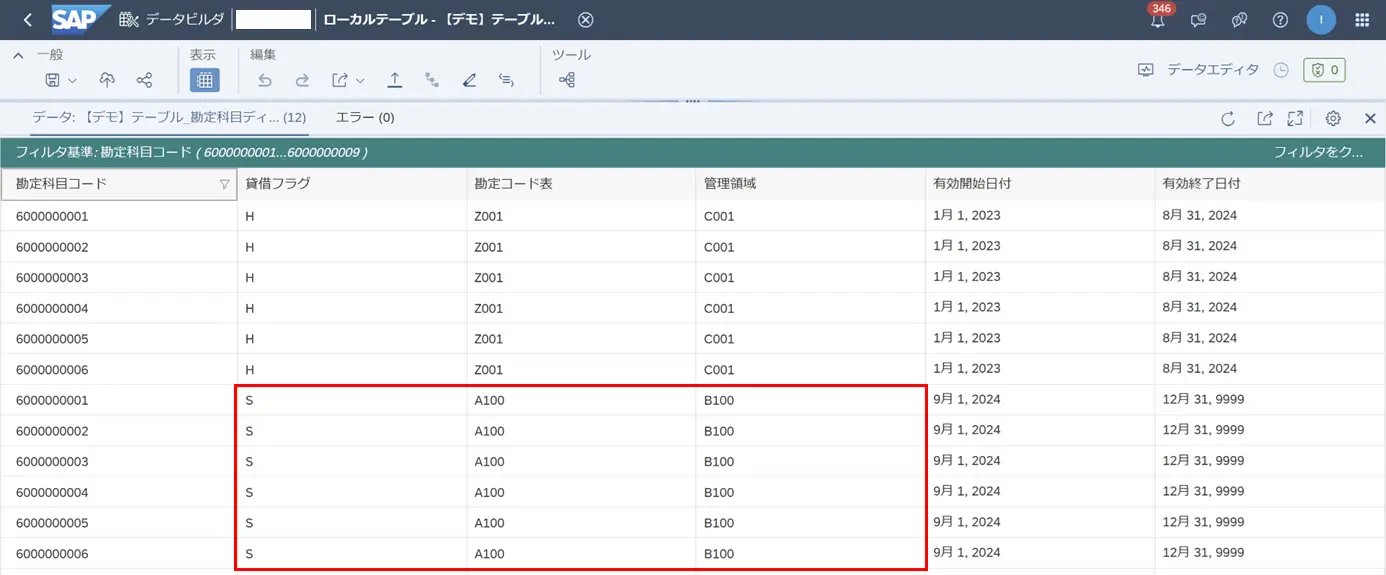
Task: Select the last row A100 cell
Action: (581, 553)
